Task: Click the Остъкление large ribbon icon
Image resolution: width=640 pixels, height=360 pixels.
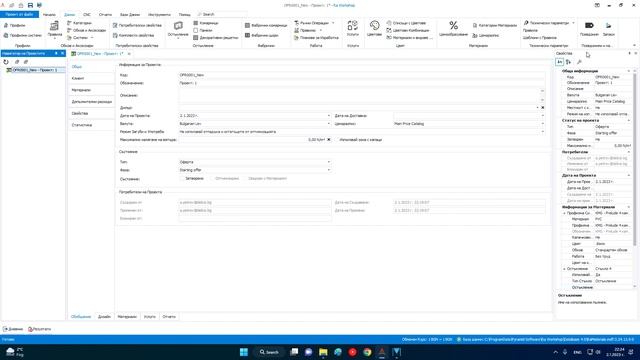Action: (178, 29)
